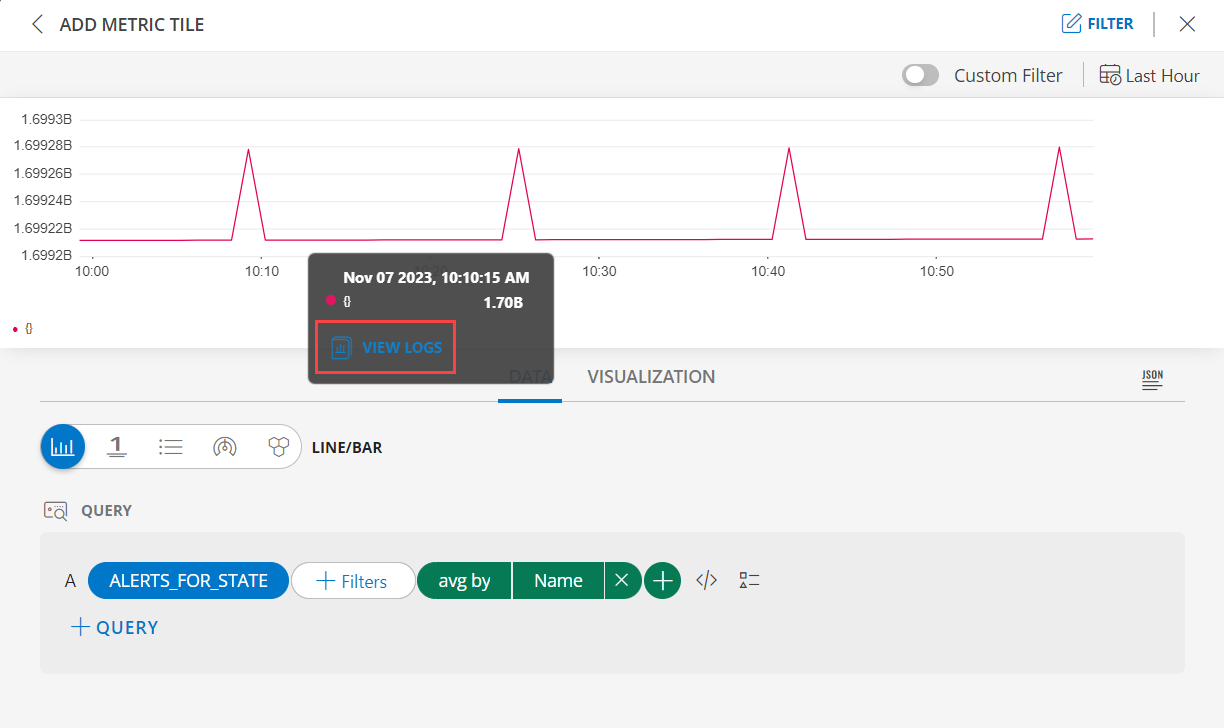The width and height of the screenshot is (1224, 728).
Task: Remove the avg by Name aggregation
Action: [x=622, y=580]
